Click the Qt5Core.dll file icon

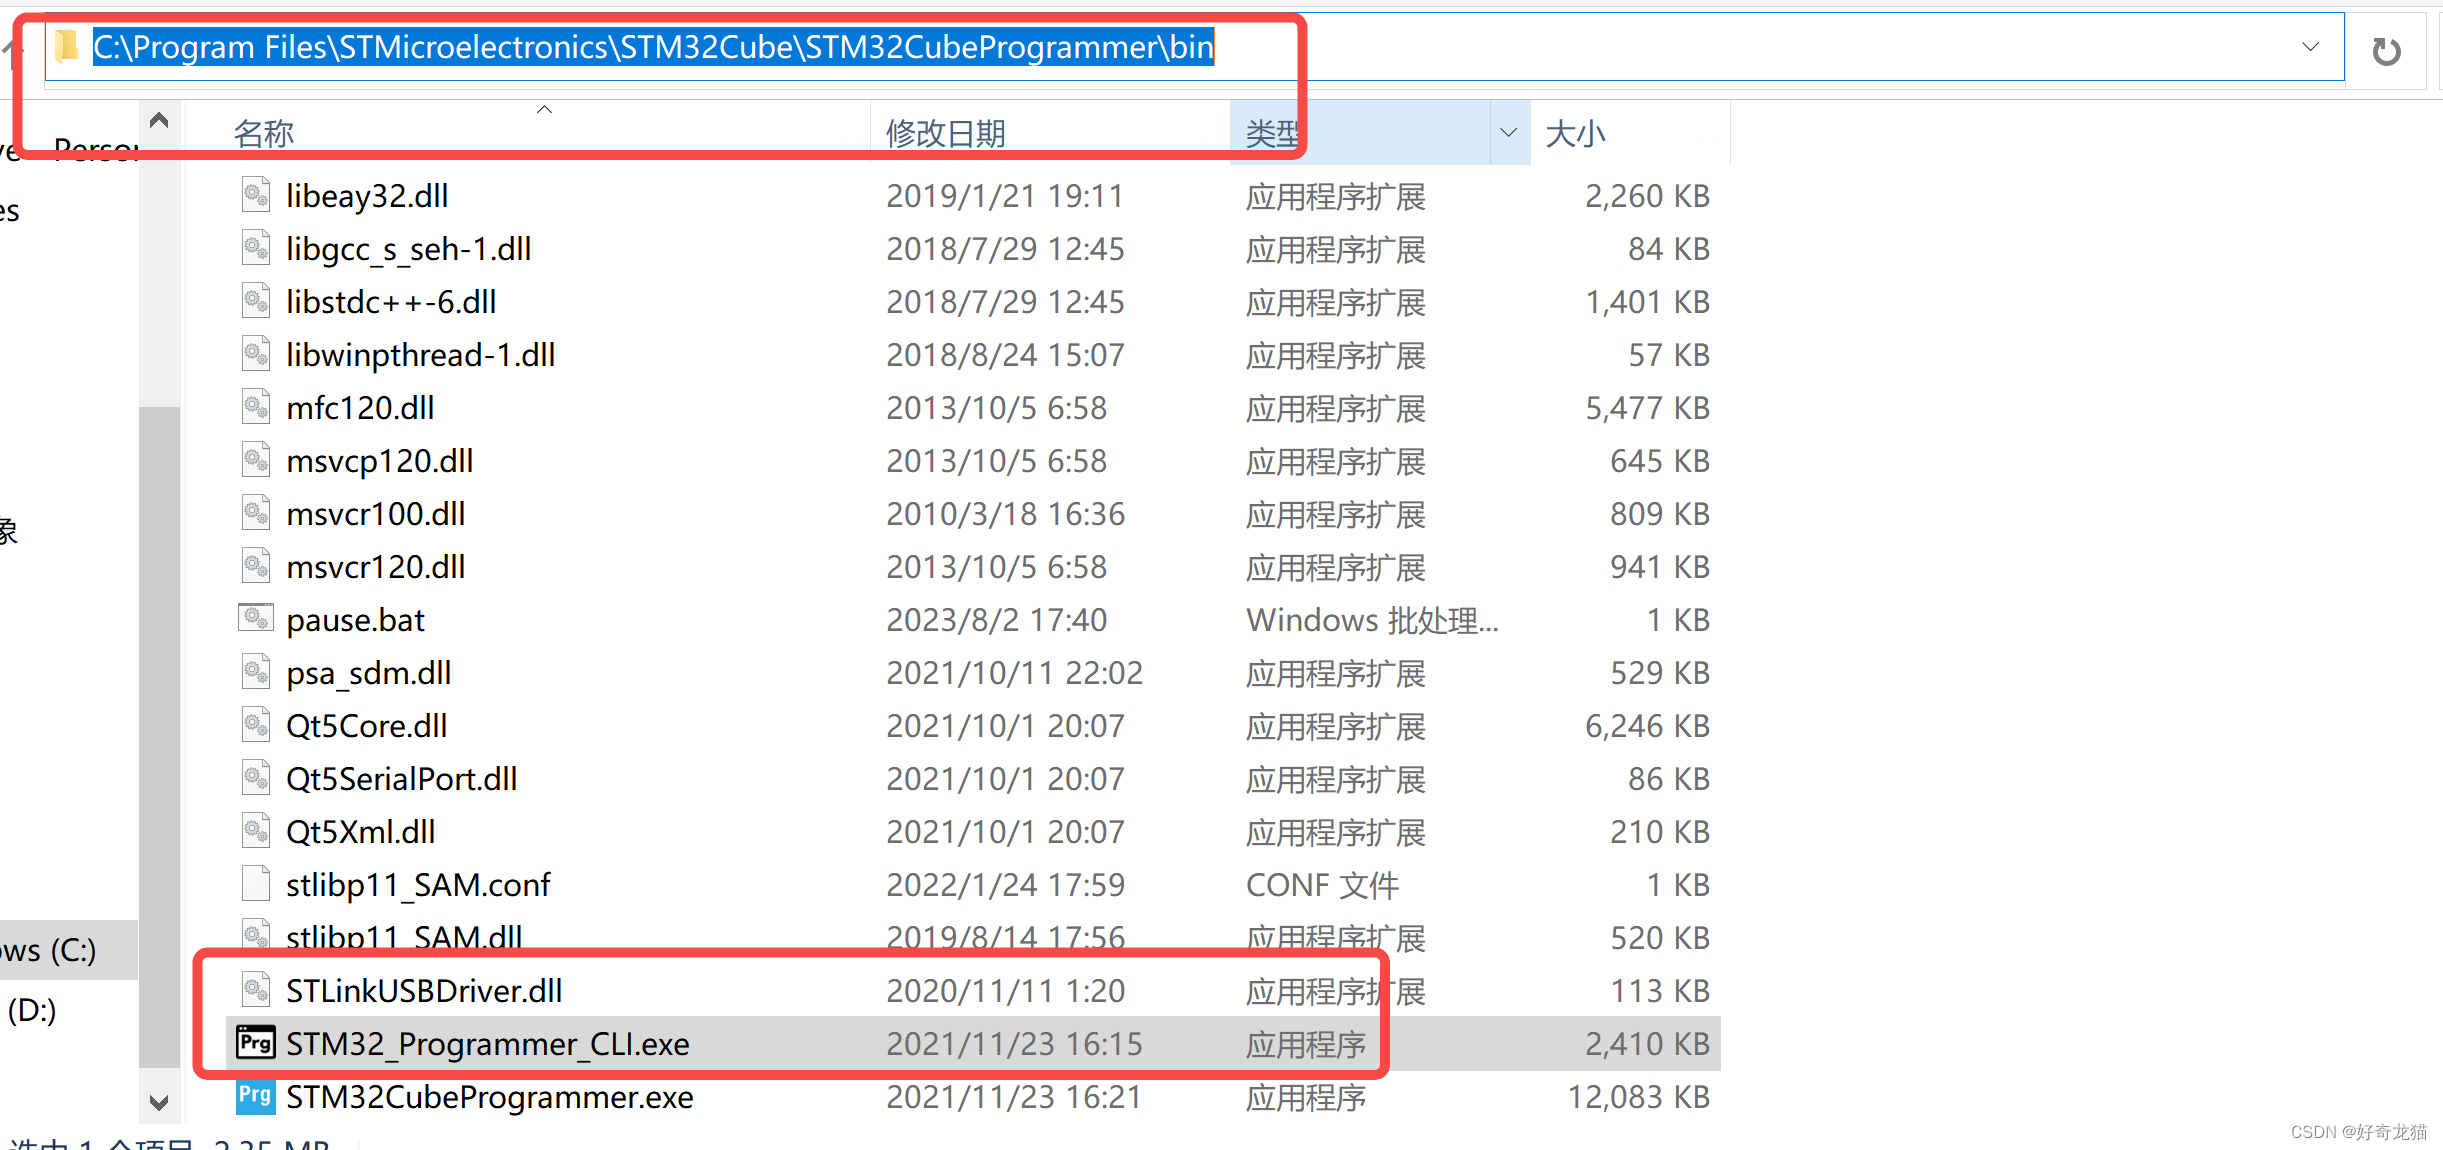coord(256,725)
